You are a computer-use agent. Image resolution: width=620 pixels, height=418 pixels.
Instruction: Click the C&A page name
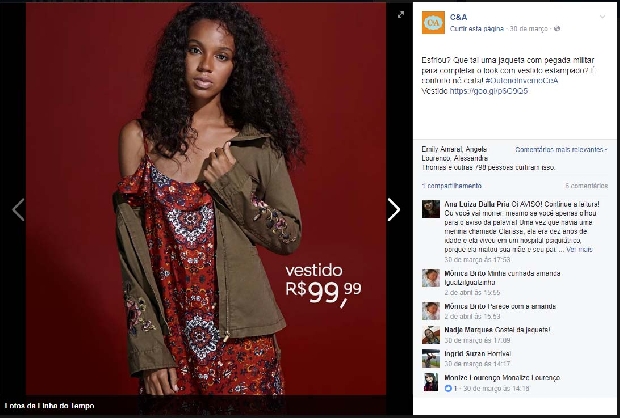pos(458,17)
